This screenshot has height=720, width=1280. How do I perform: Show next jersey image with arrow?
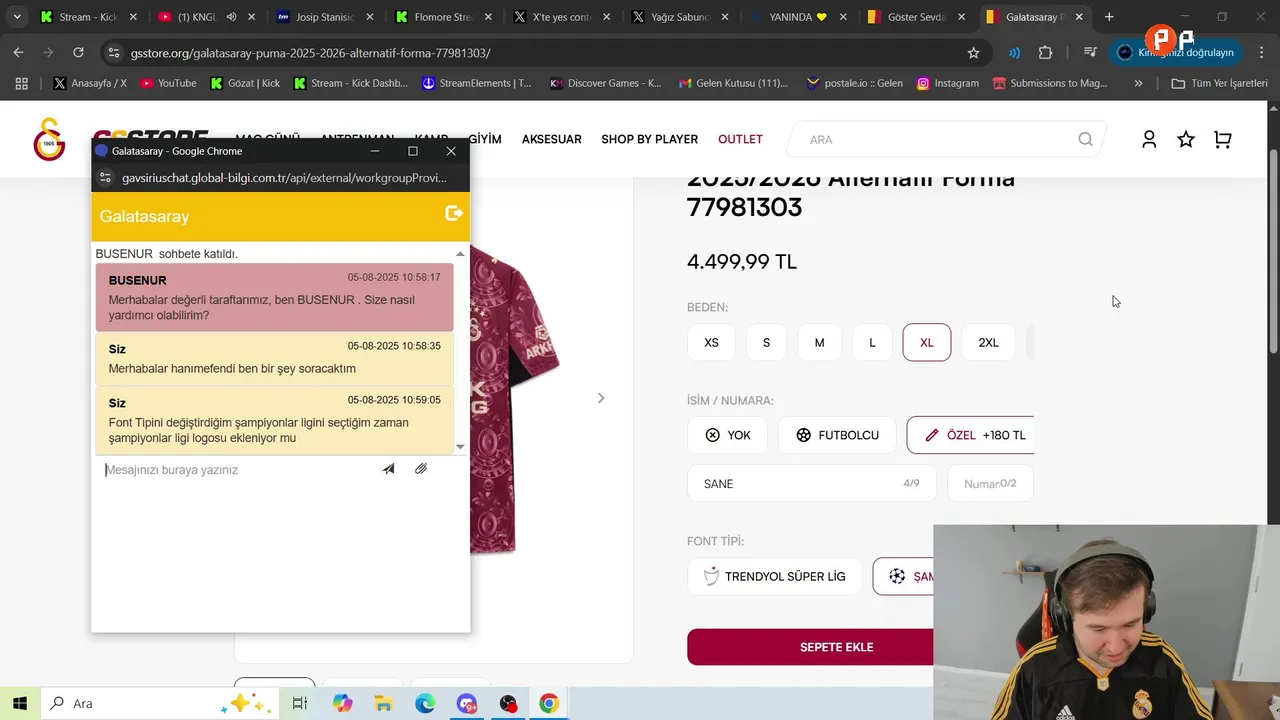[x=601, y=398]
